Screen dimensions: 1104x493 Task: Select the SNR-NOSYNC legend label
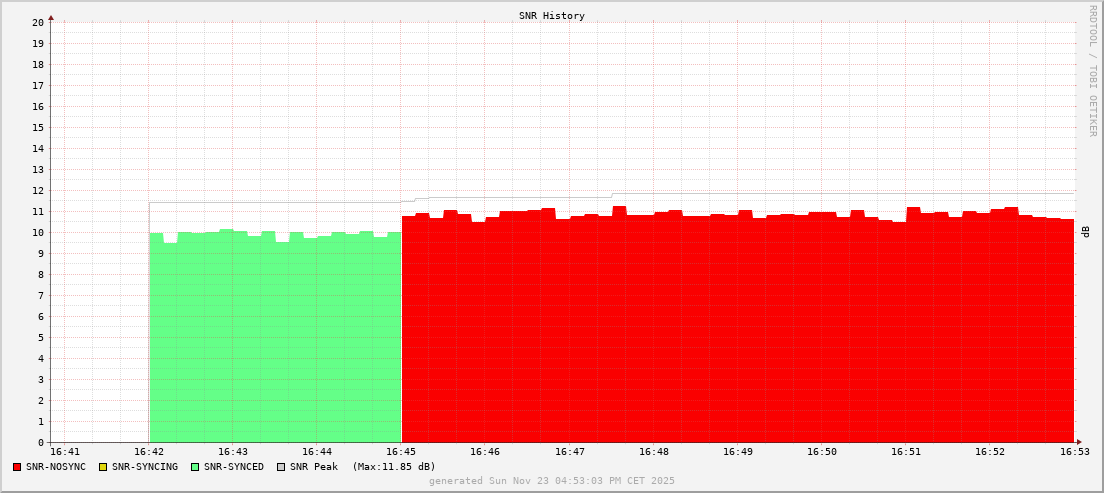56,467
